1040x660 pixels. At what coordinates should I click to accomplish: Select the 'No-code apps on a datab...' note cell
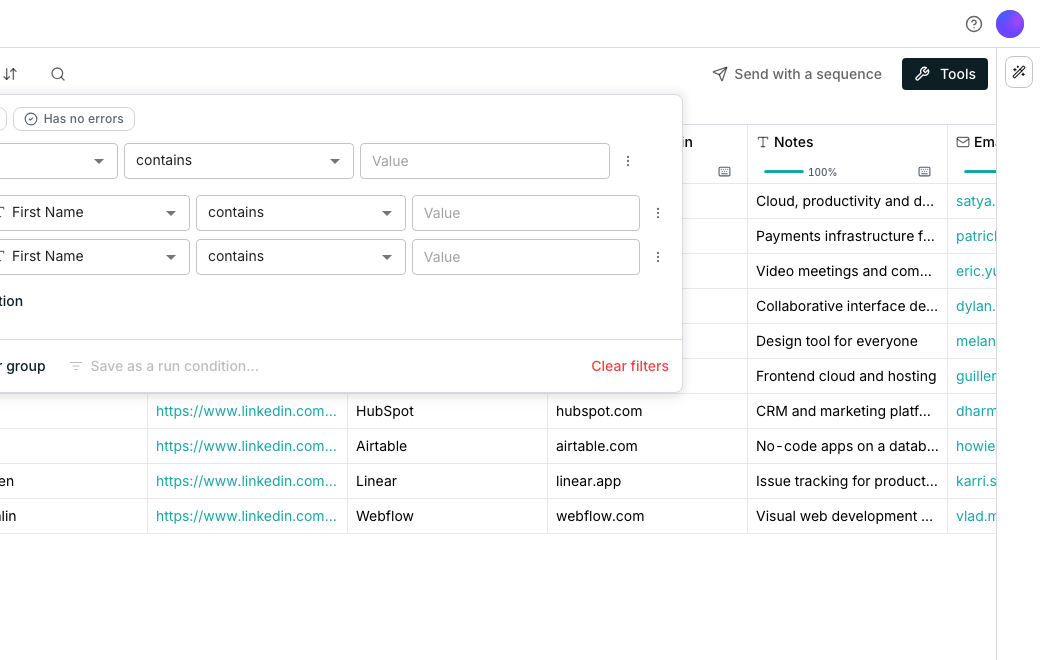pyautogui.click(x=847, y=446)
